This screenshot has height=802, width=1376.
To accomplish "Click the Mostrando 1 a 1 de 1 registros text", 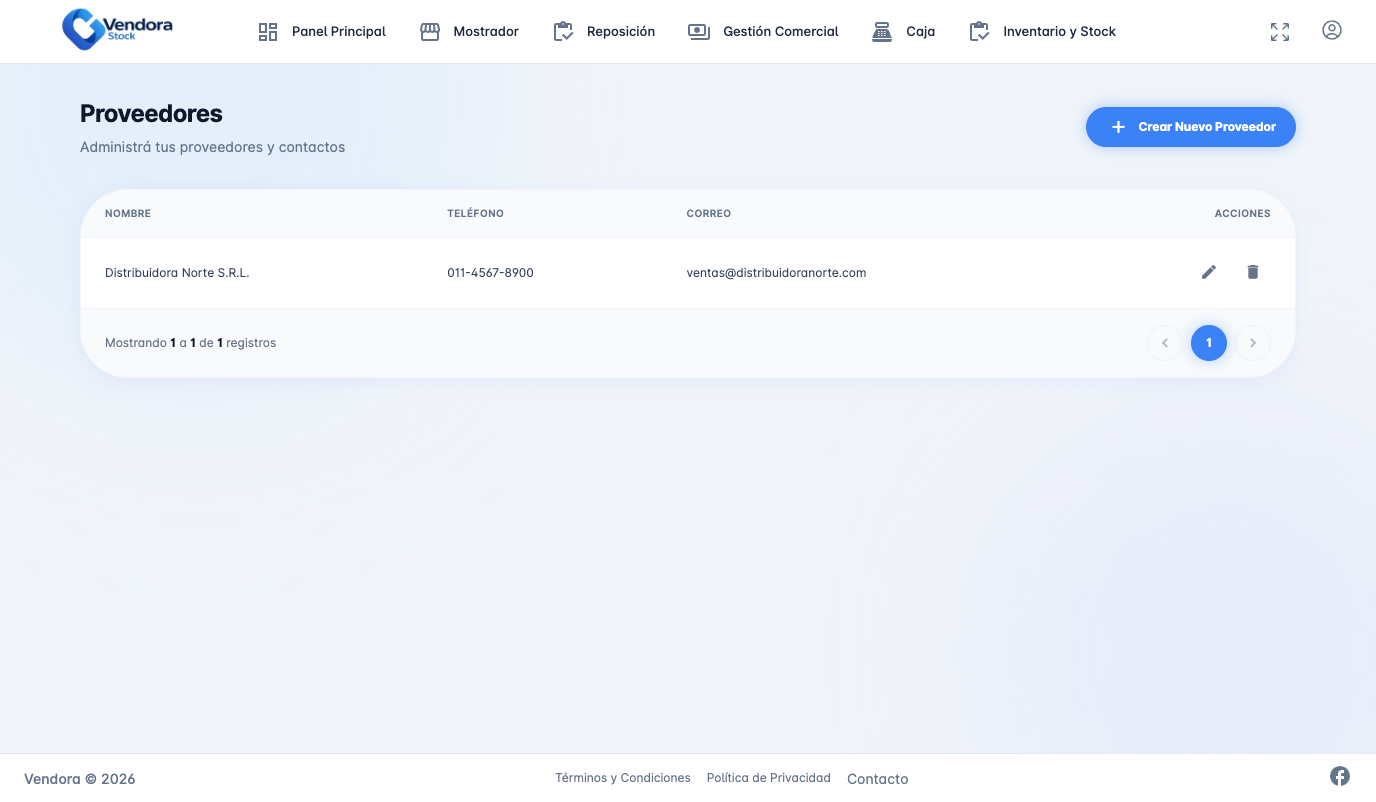I will coord(190,343).
